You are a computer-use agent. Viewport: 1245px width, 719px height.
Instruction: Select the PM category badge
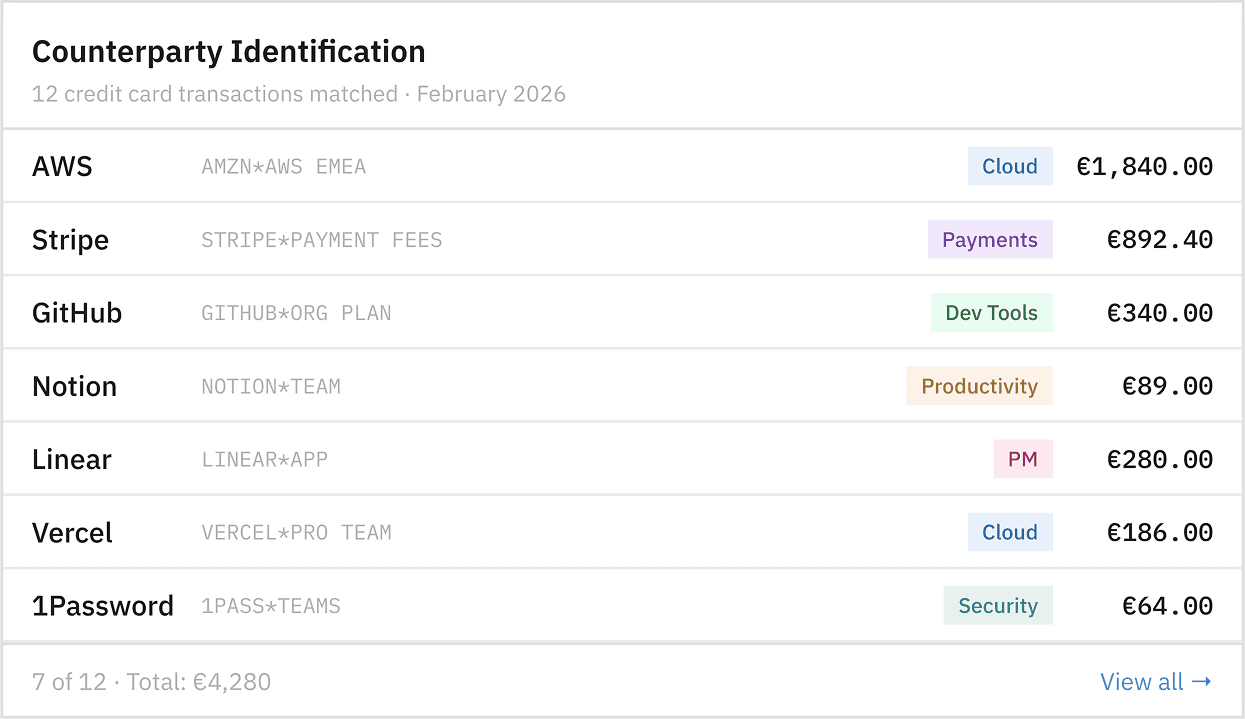coord(1022,460)
